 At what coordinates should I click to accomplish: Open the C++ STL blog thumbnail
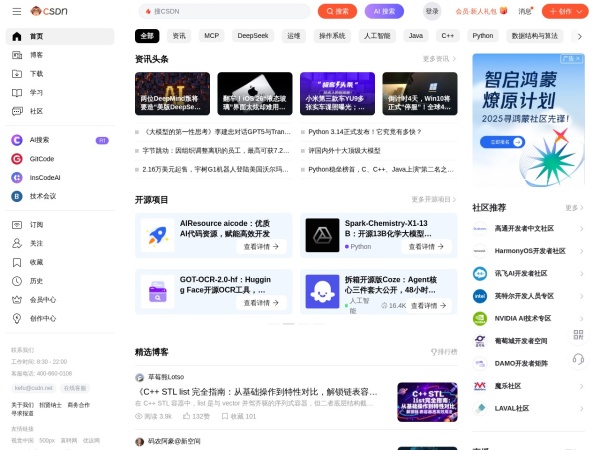pyautogui.click(x=427, y=402)
